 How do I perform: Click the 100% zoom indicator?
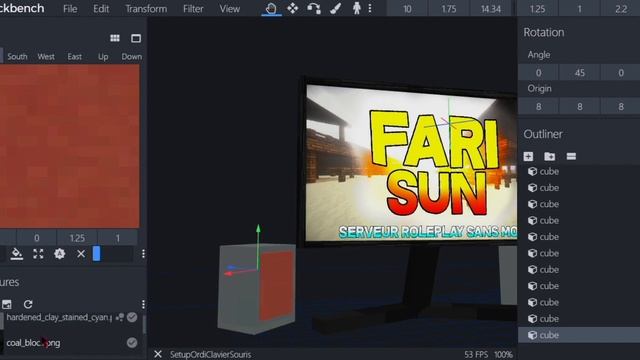(503, 354)
